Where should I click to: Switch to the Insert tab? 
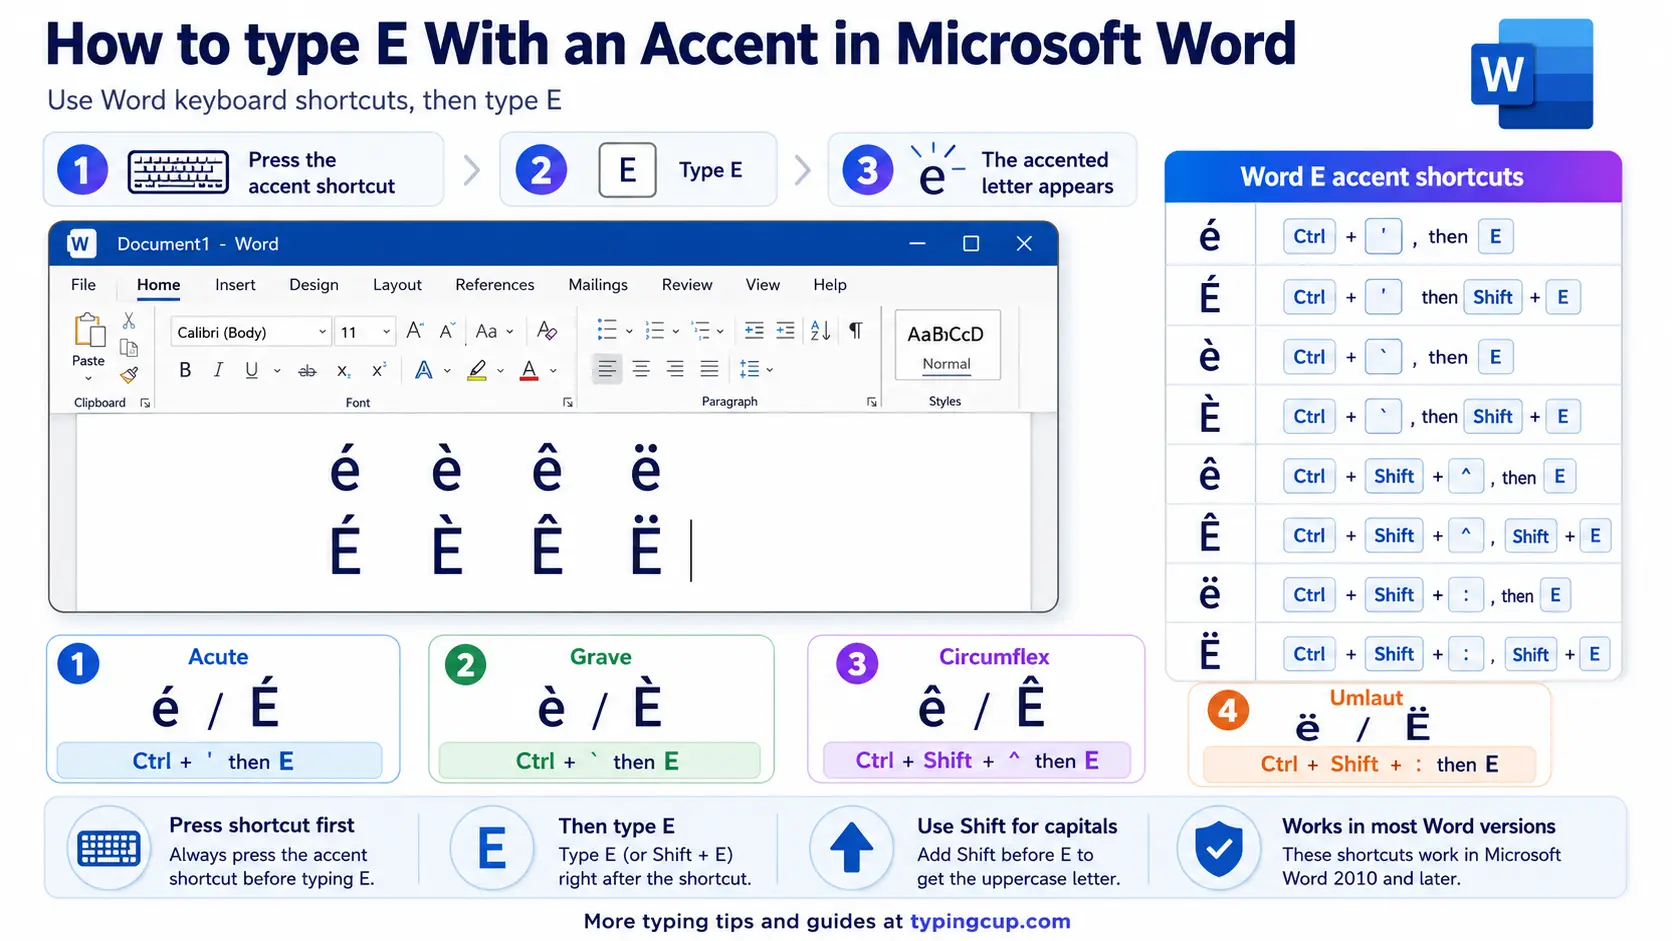(235, 285)
